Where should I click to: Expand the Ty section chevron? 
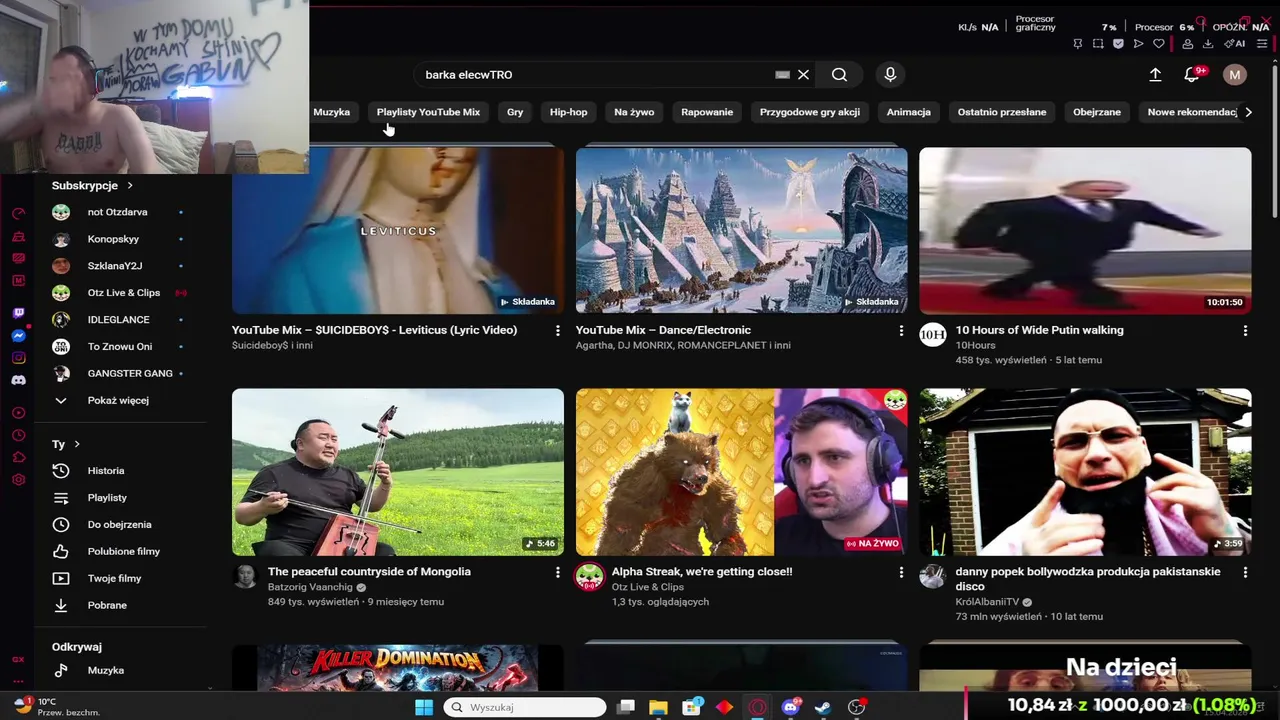click(x=77, y=444)
